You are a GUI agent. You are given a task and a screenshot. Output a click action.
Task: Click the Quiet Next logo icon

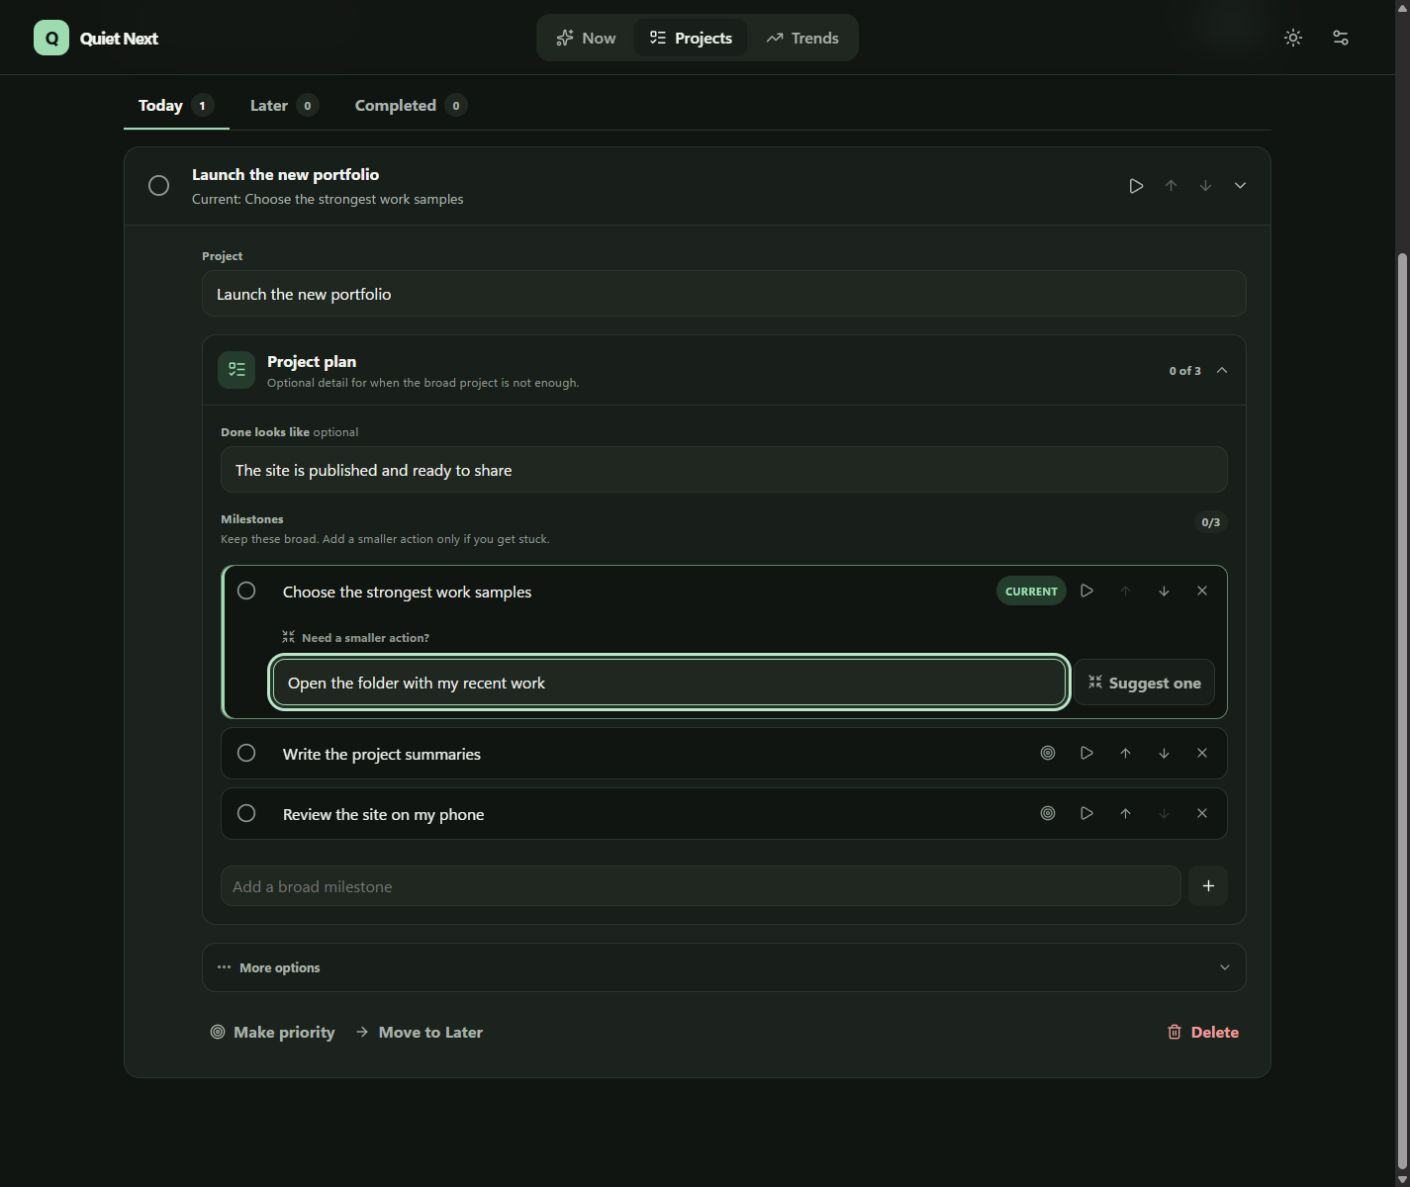tap(51, 38)
